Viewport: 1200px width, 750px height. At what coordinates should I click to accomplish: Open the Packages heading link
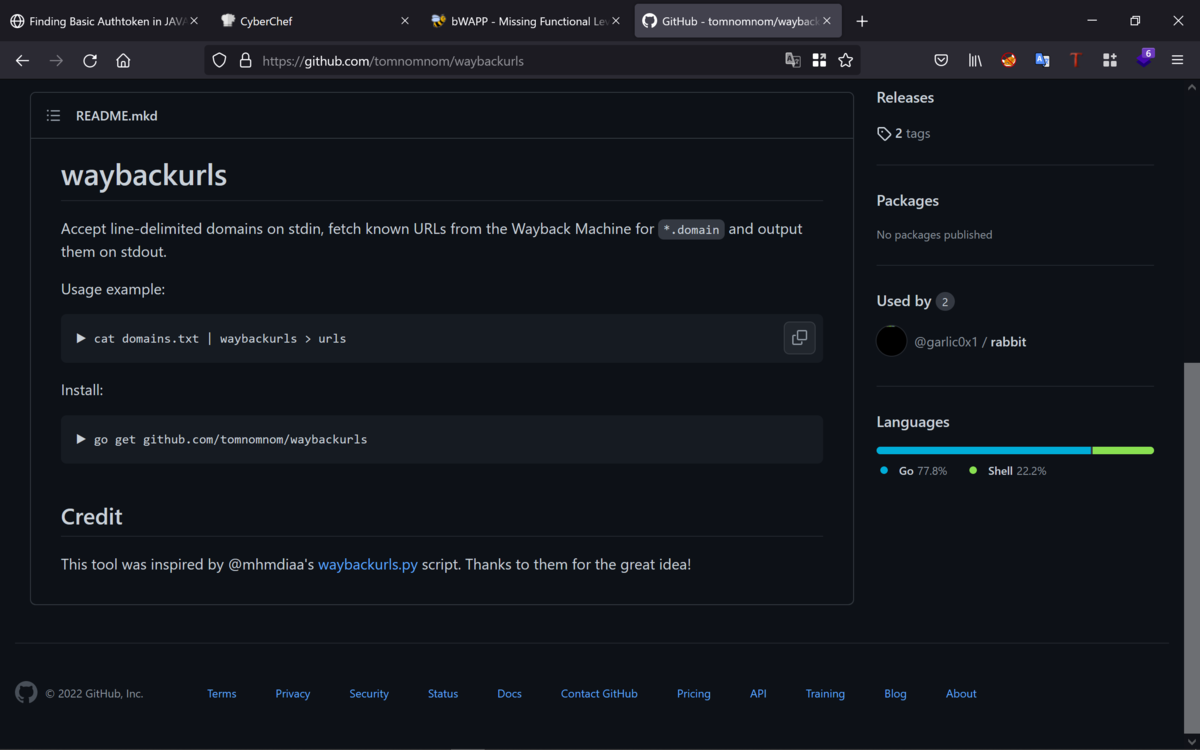(908, 200)
